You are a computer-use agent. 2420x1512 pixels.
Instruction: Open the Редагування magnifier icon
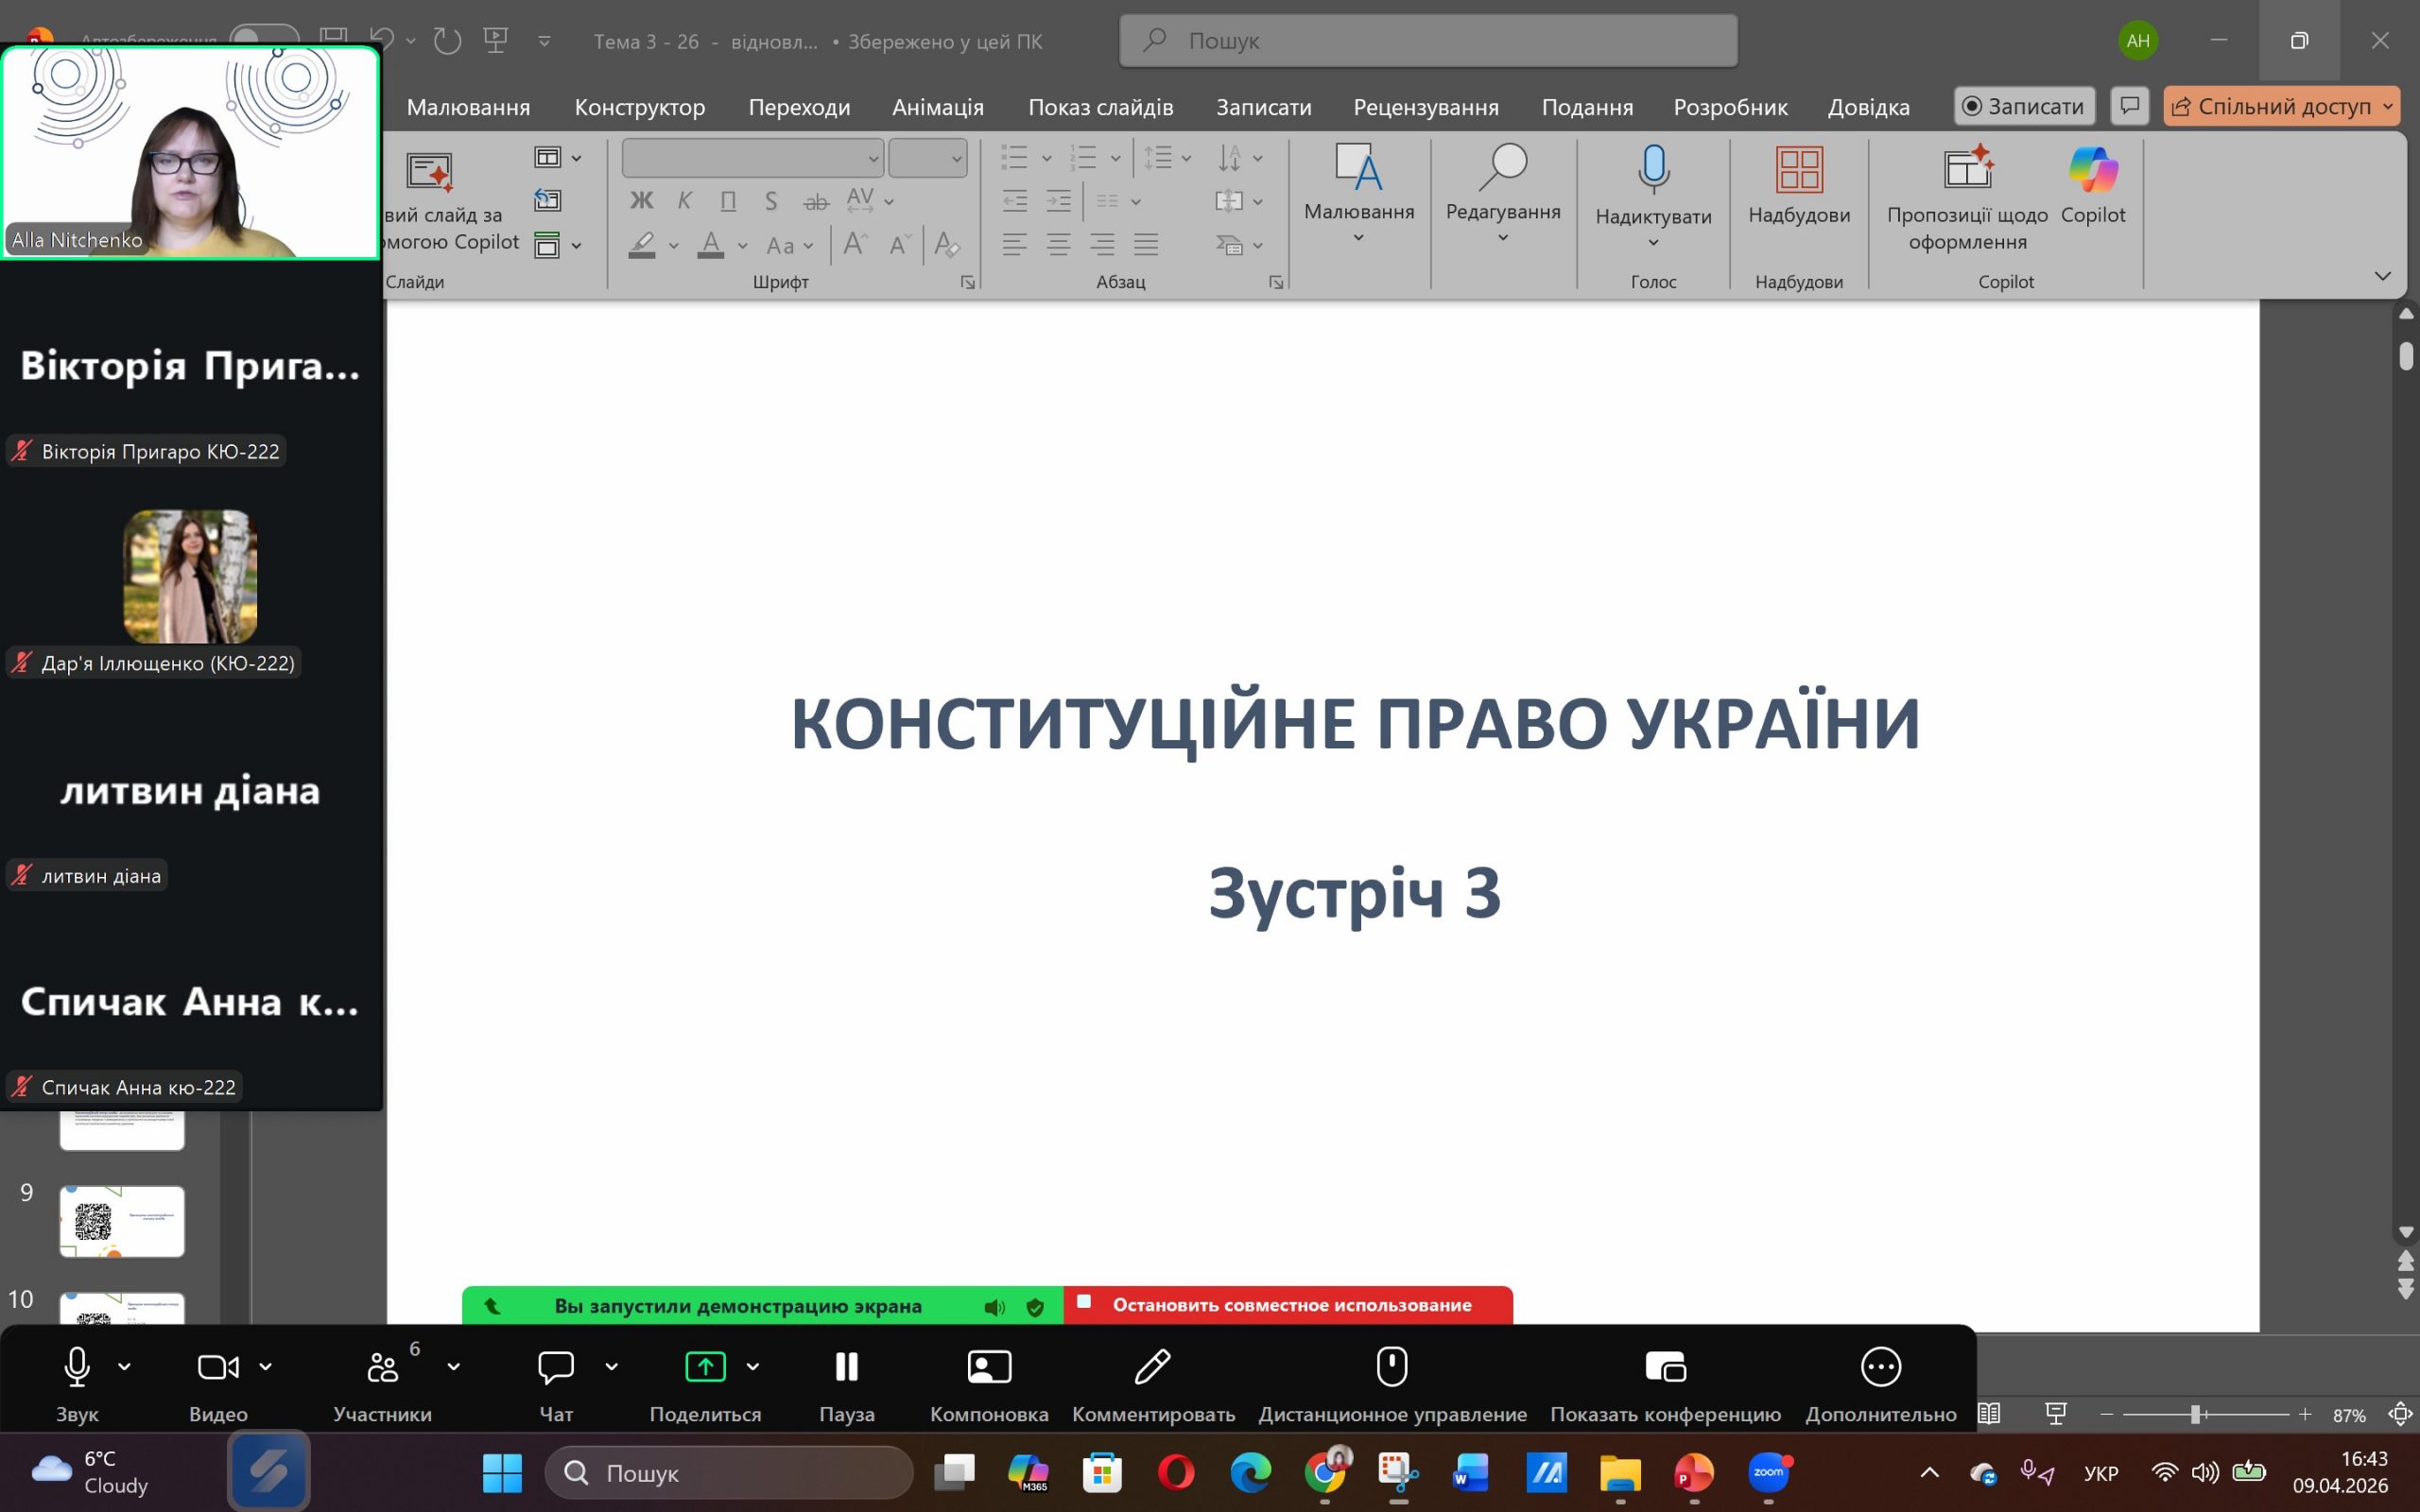coord(1502,167)
